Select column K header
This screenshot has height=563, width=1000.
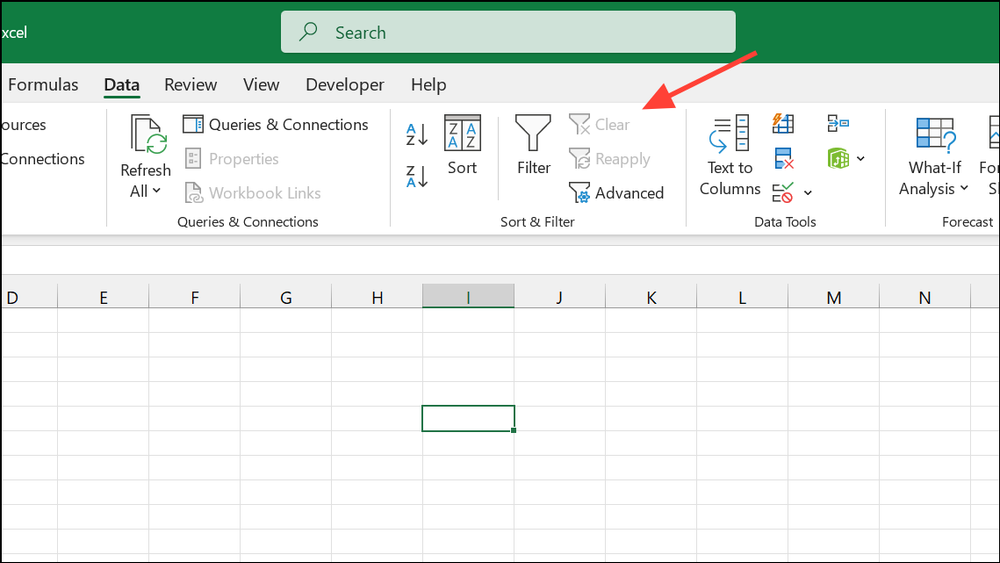pyautogui.click(x=651, y=297)
